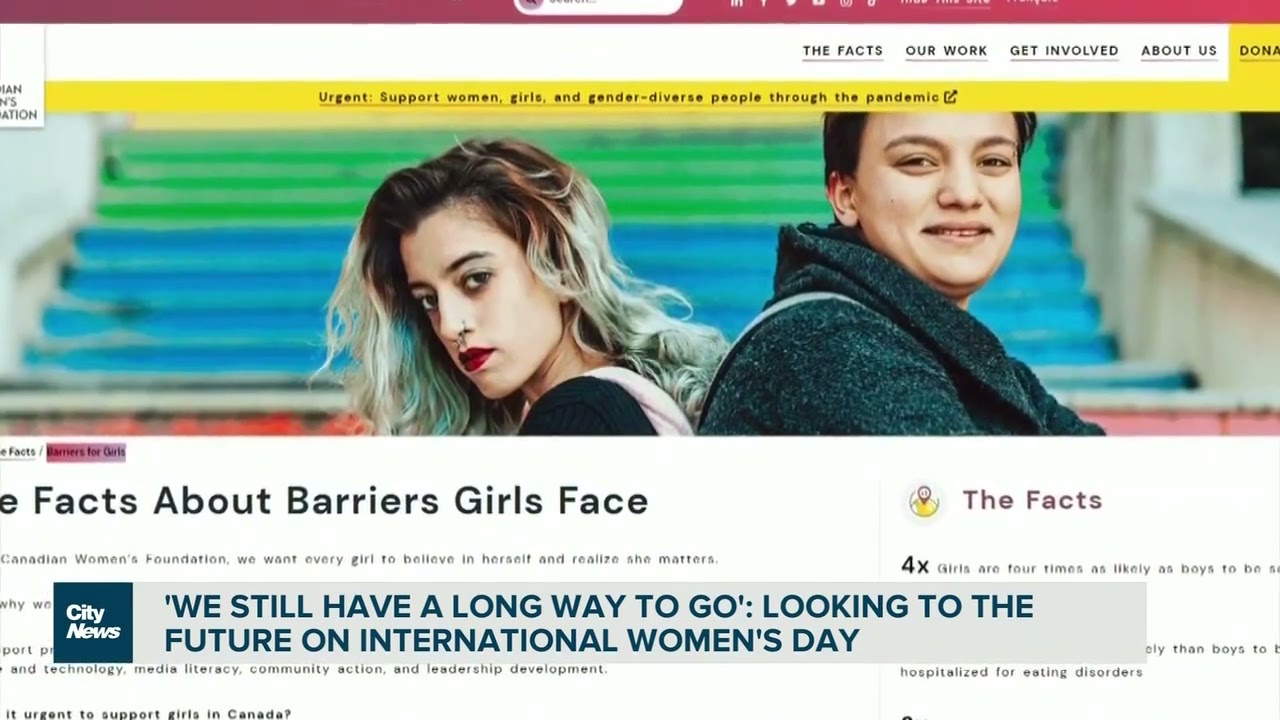Open the Our Work menu item
The image size is (1280, 720).
[946, 51]
